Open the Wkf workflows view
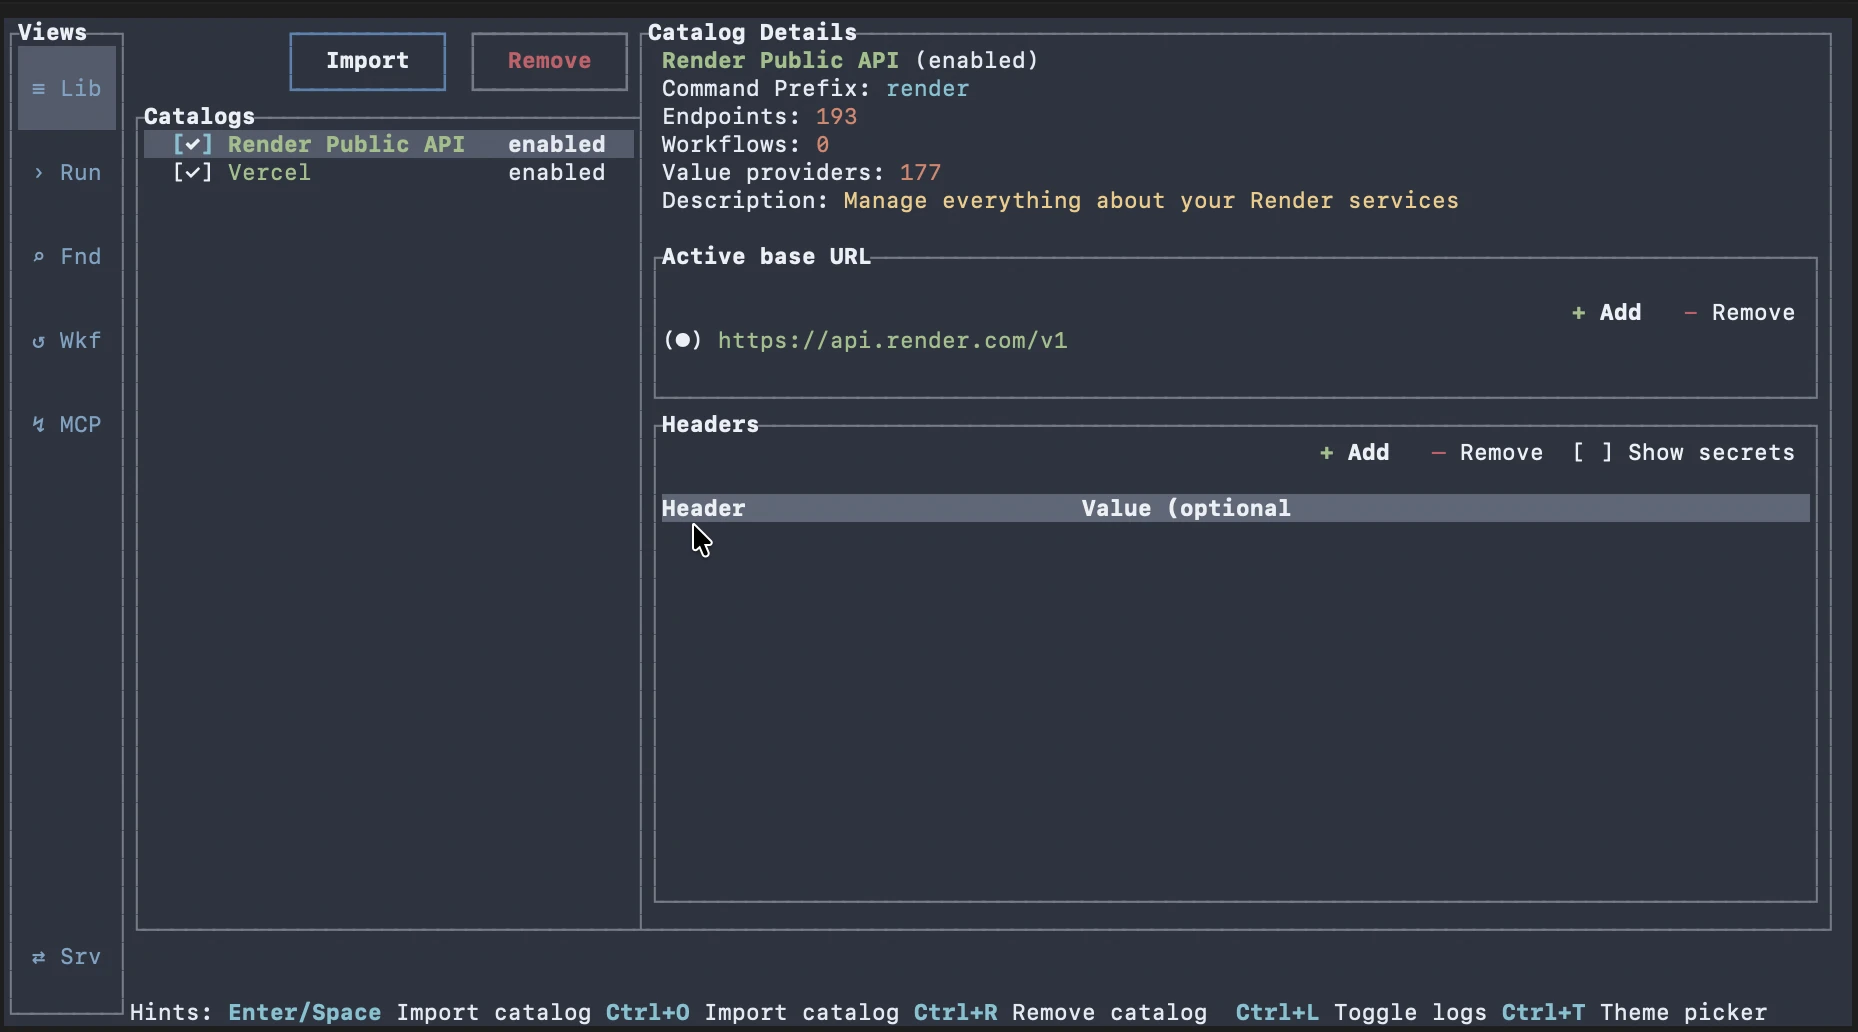Viewport: 1858px width, 1032px height. pos(66,340)
